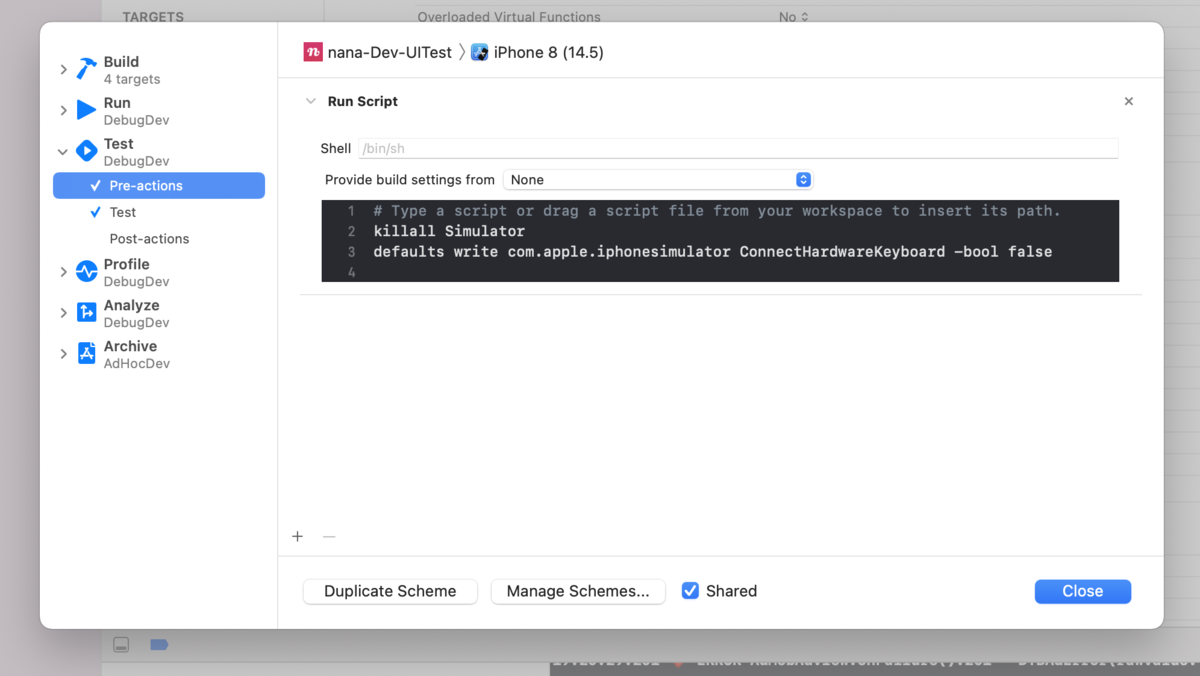The width and height of the screenshot is (1200, 676).
Task: Click the Analyze icon
Action: 87,313
